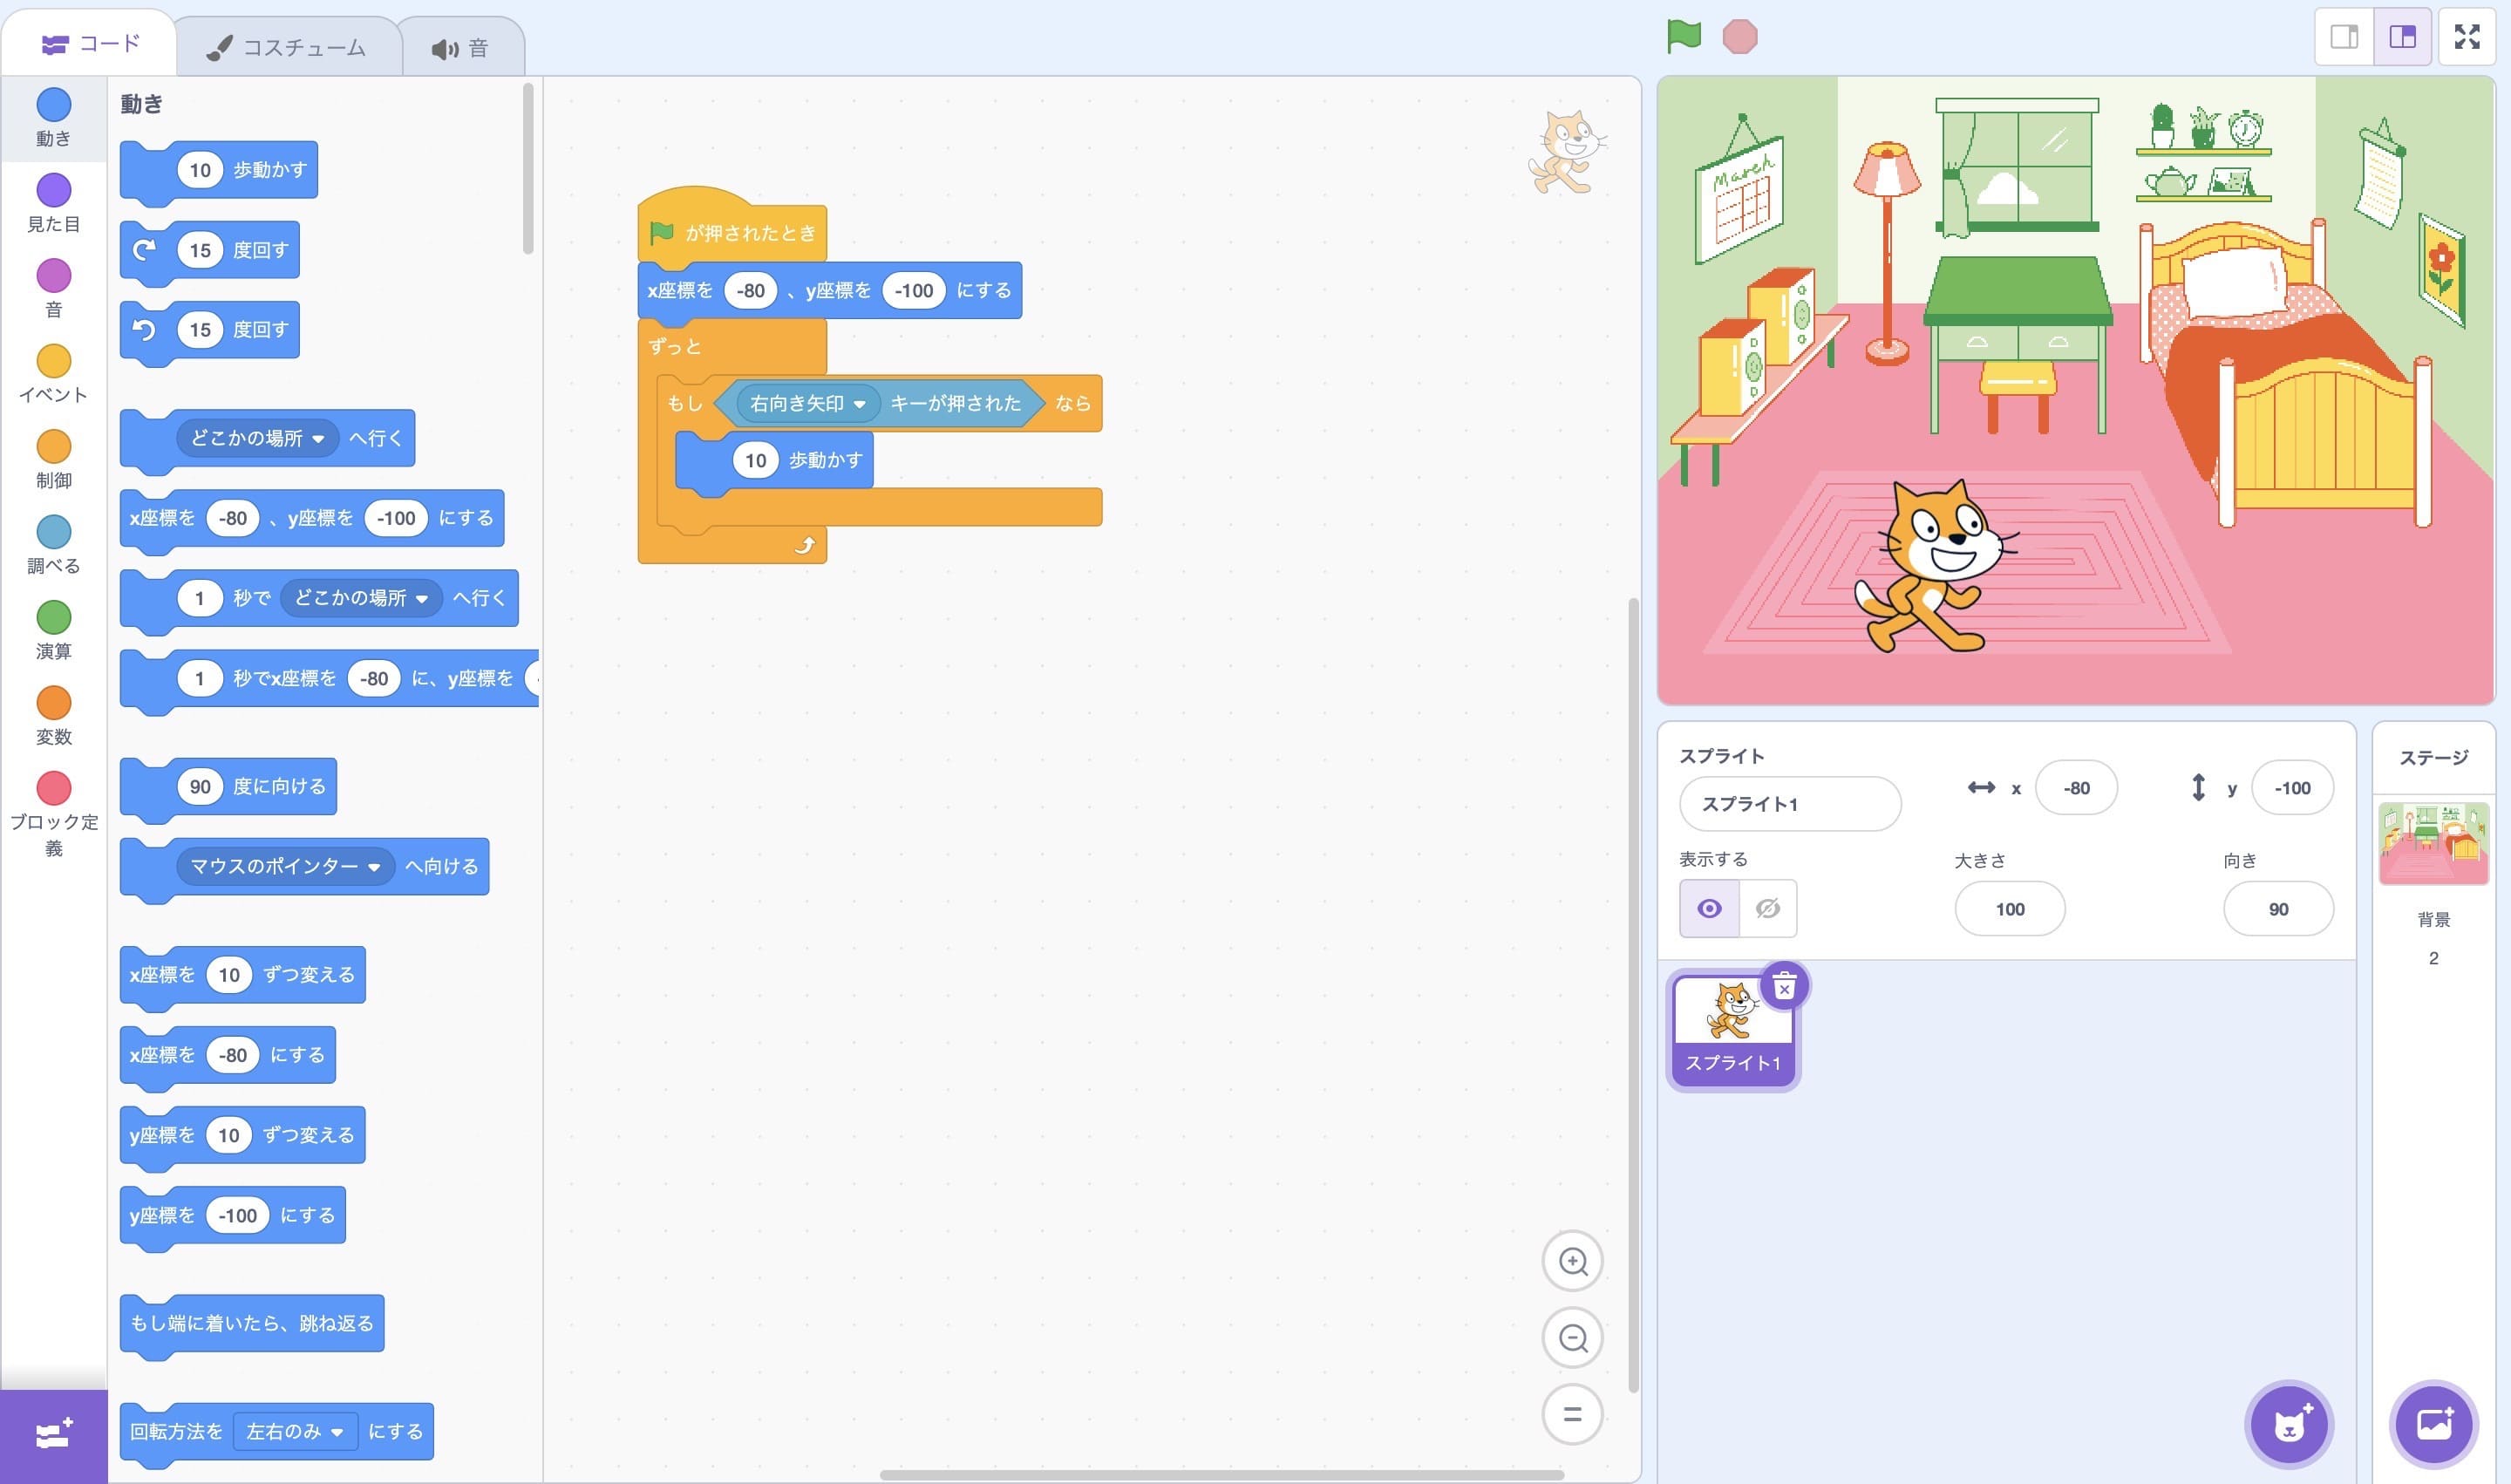Click the red stop button

point(1740,37)
